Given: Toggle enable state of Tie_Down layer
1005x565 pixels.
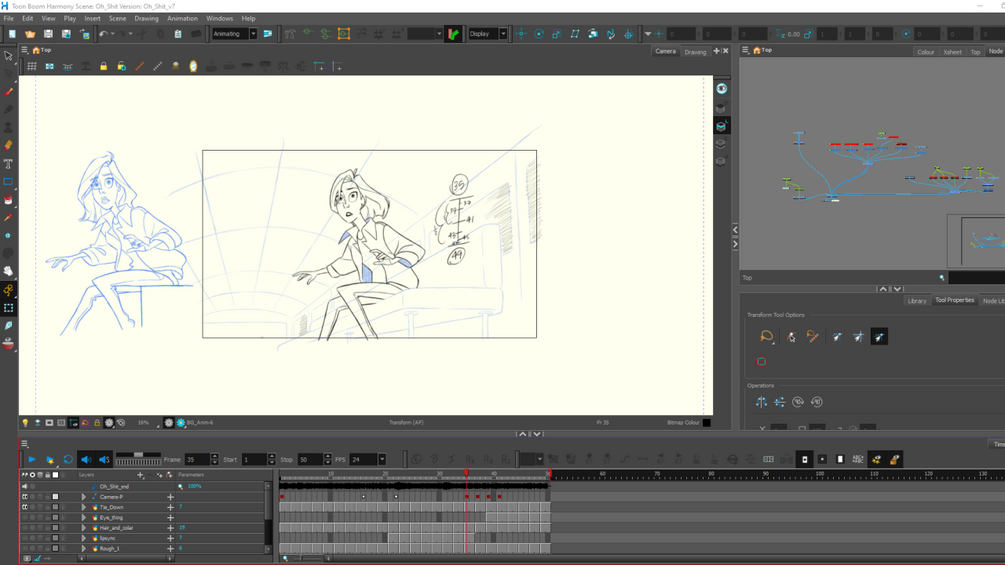Looking at the screenshot, I should [x=25, y=507].
